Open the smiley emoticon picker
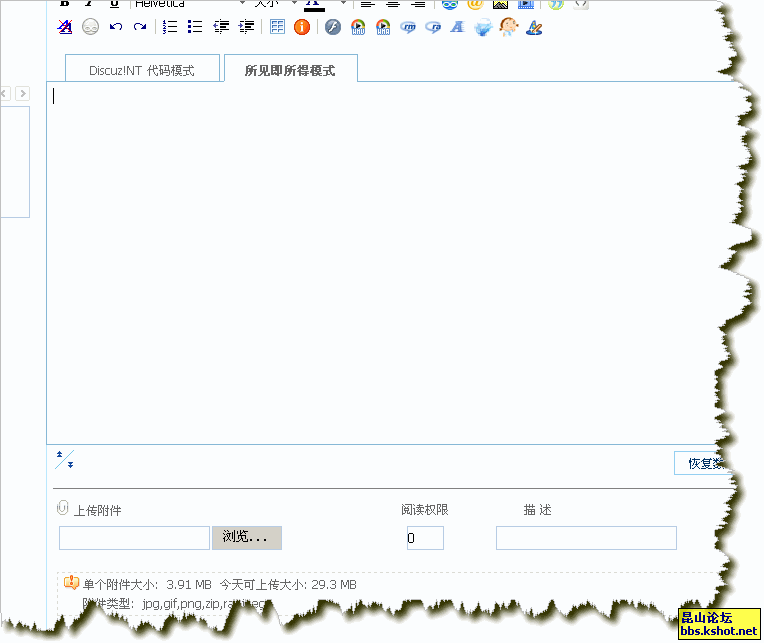Screen dimensions: 764x643 tap(90, 27)
